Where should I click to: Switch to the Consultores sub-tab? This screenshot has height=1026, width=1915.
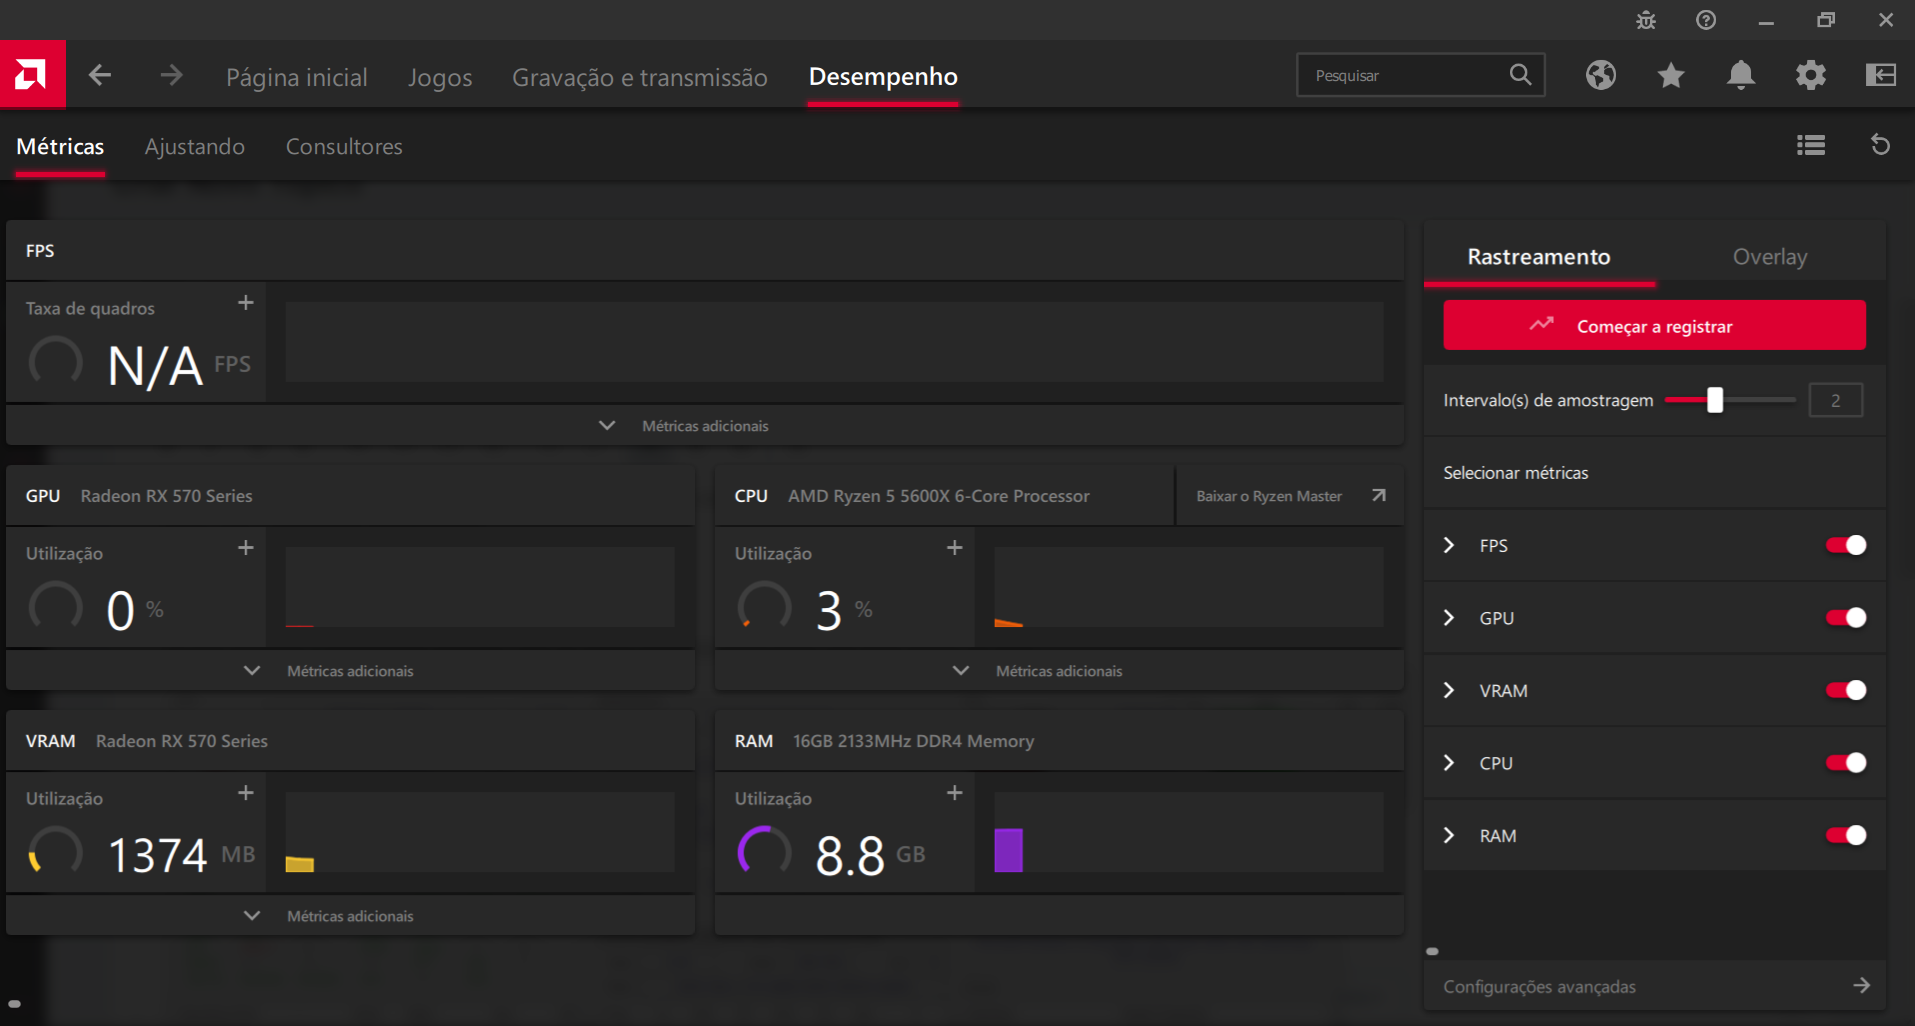coord(344,147)
